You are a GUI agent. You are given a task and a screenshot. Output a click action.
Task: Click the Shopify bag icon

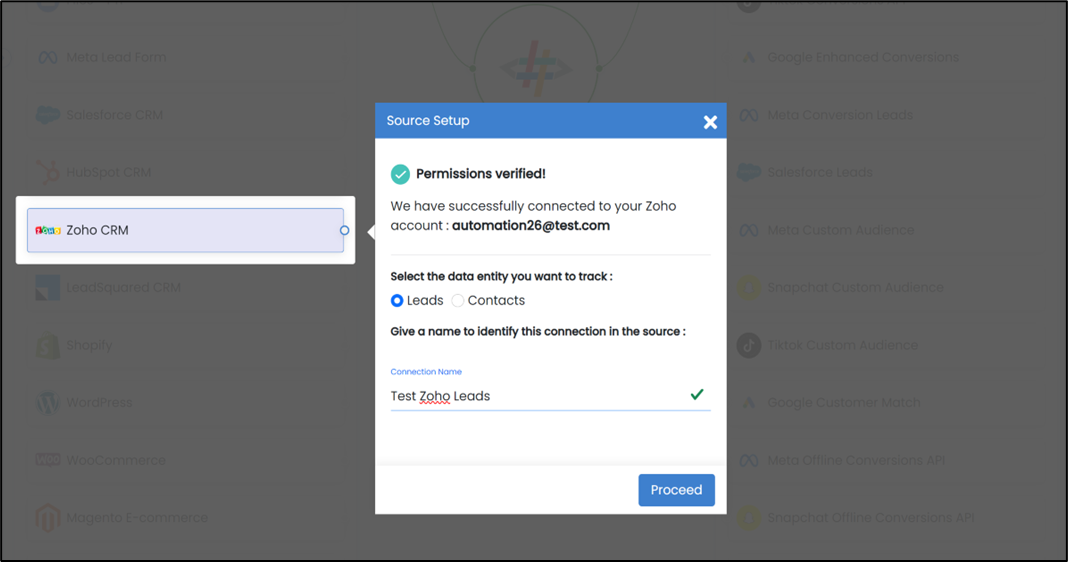pyautogui.click(x=48, y=345)
